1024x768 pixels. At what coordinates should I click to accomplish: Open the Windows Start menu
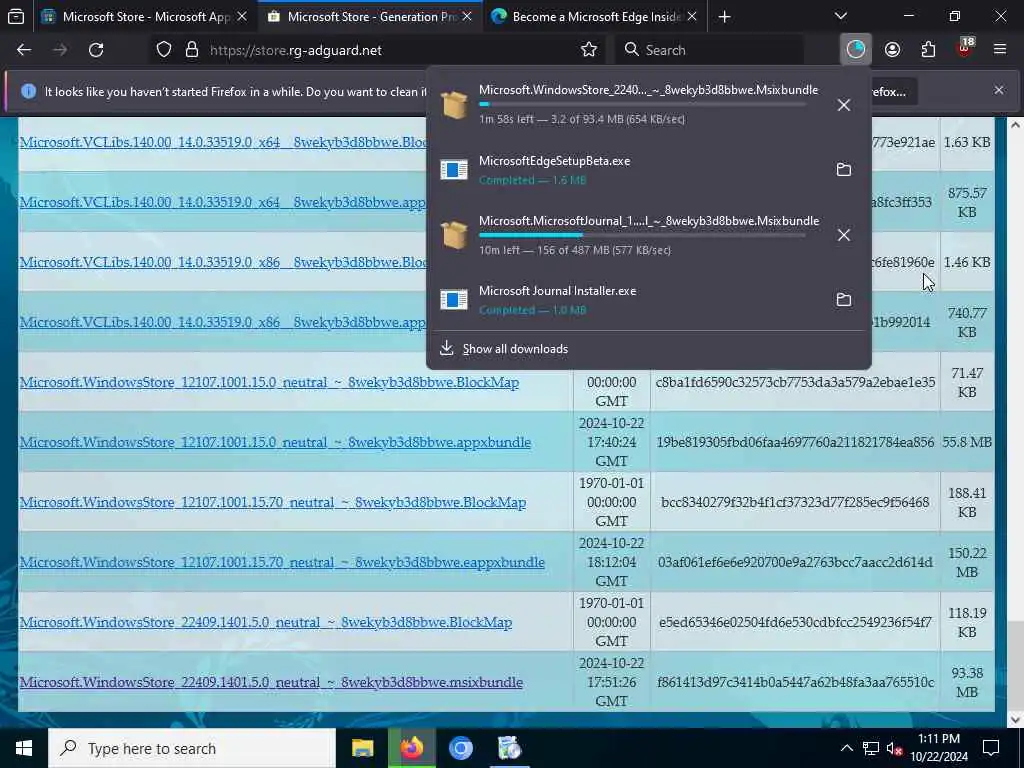pyautogui.click(x=24, y=748)
